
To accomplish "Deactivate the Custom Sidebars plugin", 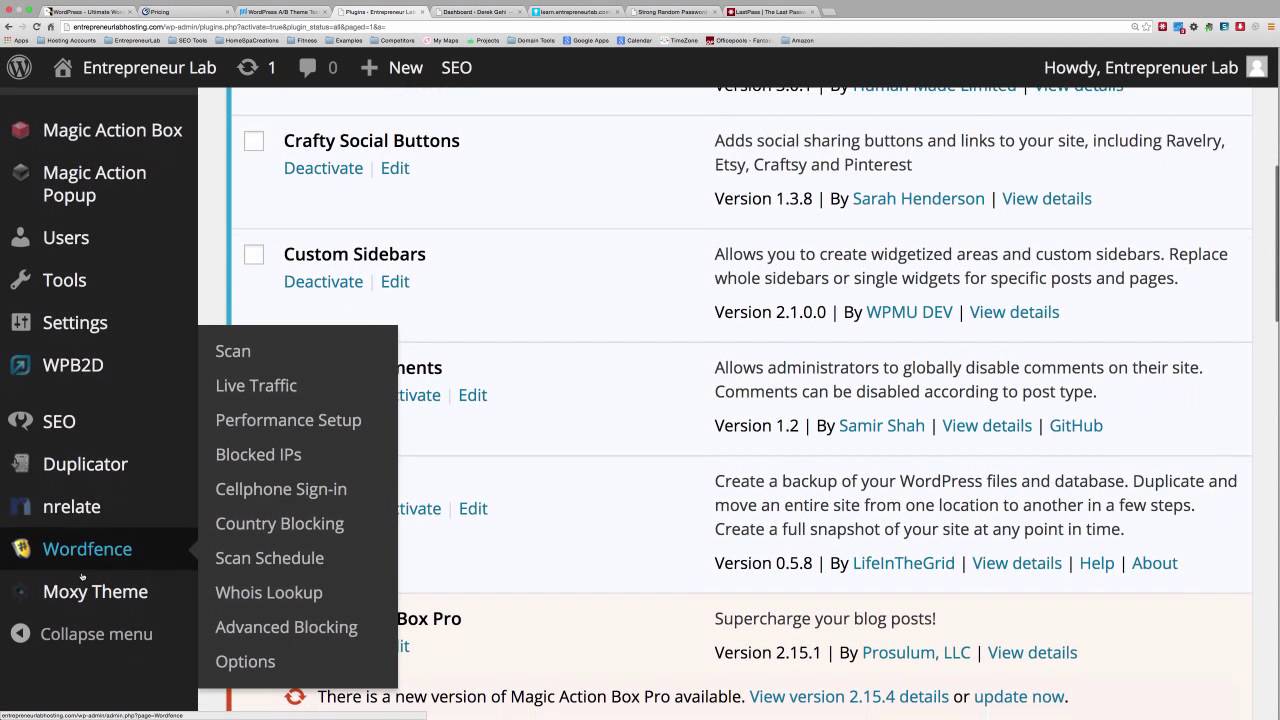I will (323, 281).
